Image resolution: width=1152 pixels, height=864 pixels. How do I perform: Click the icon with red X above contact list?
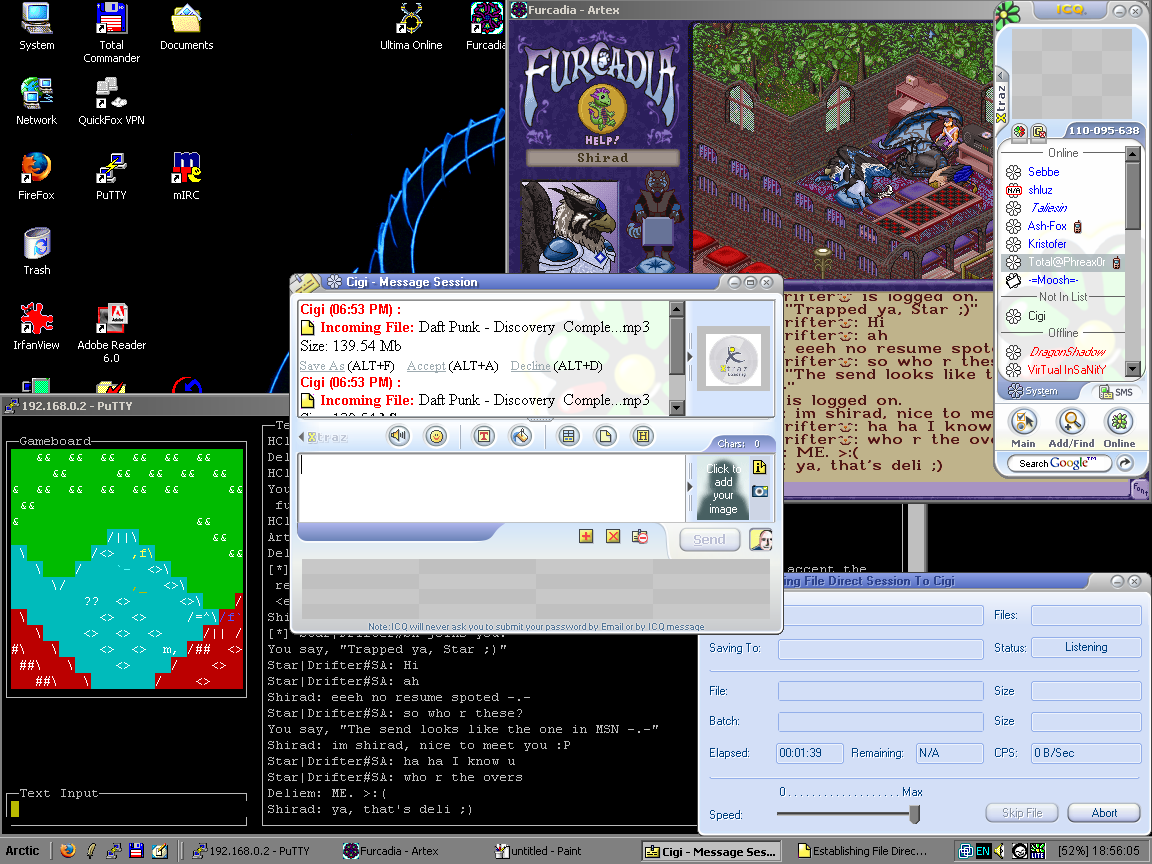point(1039,132)
